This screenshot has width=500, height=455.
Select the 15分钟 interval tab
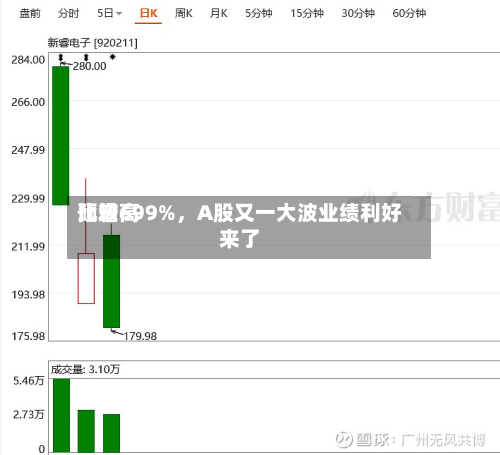[x=307, y=13]
